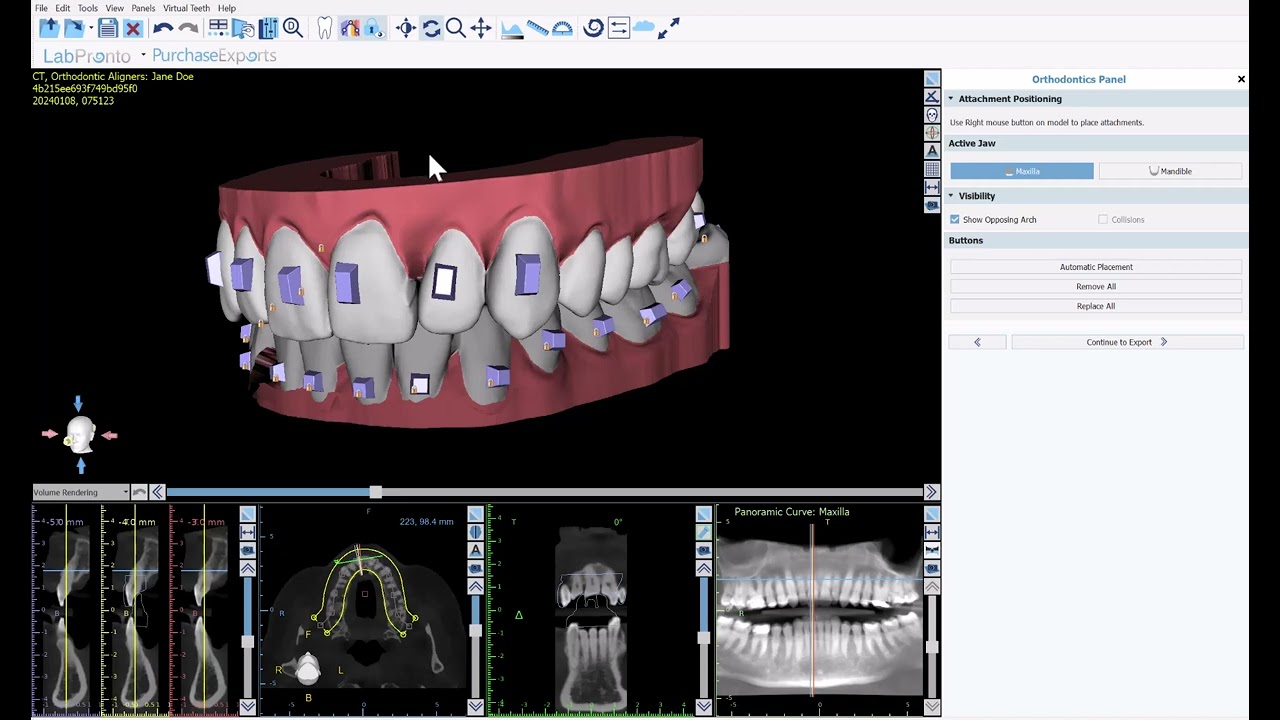
Task: Click the Redo arrow in the toolbar
Action: (188, 29)
